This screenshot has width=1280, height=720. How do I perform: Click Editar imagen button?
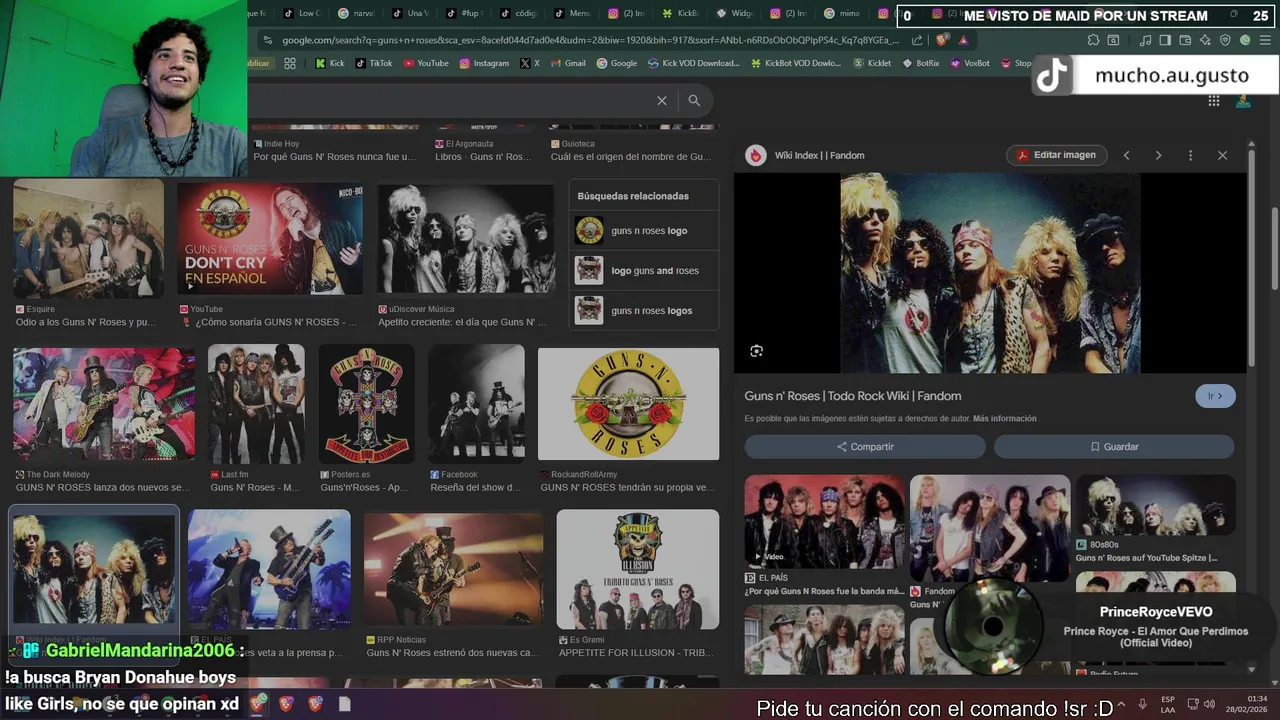point(1058,155)
